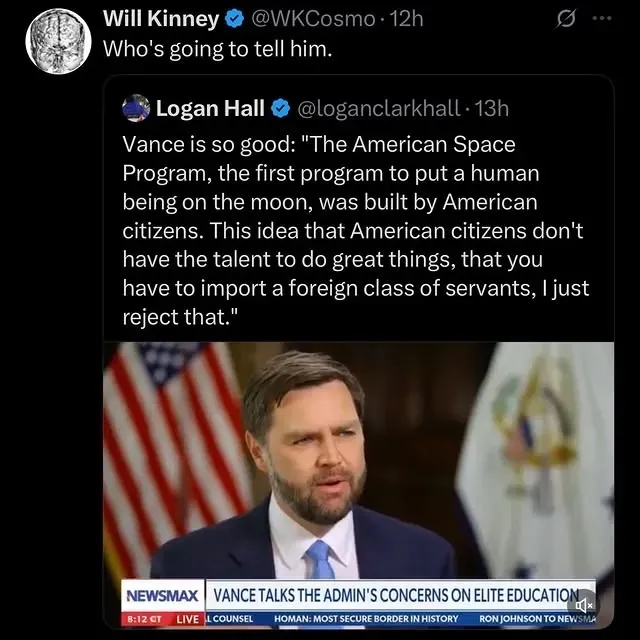Click Logan Hall's small avatar
The image size is (640, 640).
136,108
